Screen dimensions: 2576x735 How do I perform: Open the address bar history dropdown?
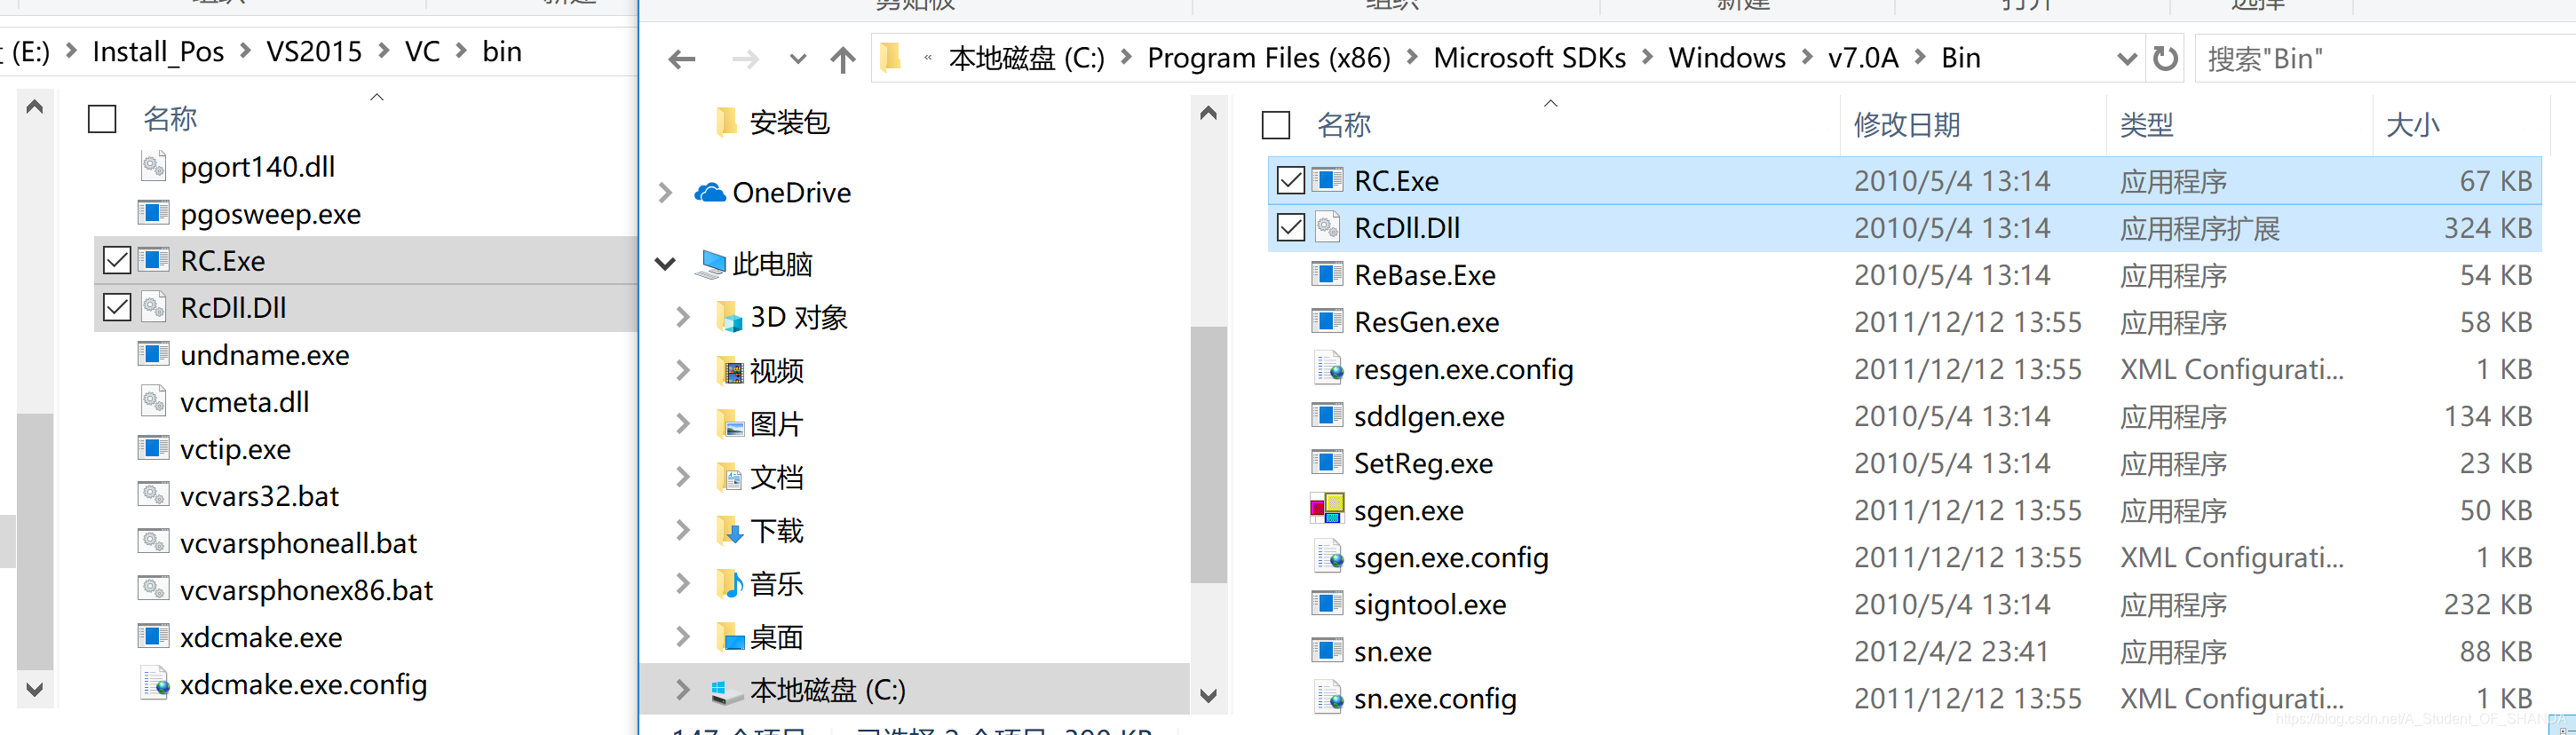(2127, 59)
